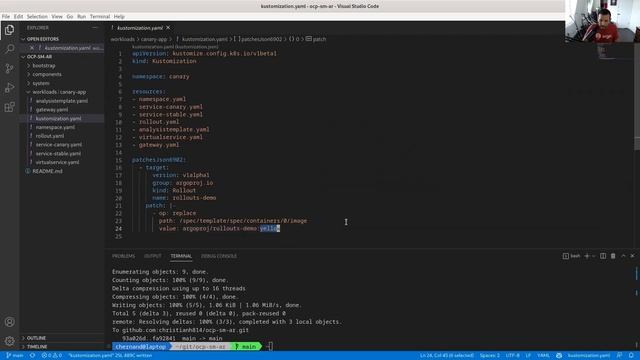The height and width of the screenshot is (360, 640).
Task: Open analysistemplate.yaml in explorer
Action: (62, 101)
